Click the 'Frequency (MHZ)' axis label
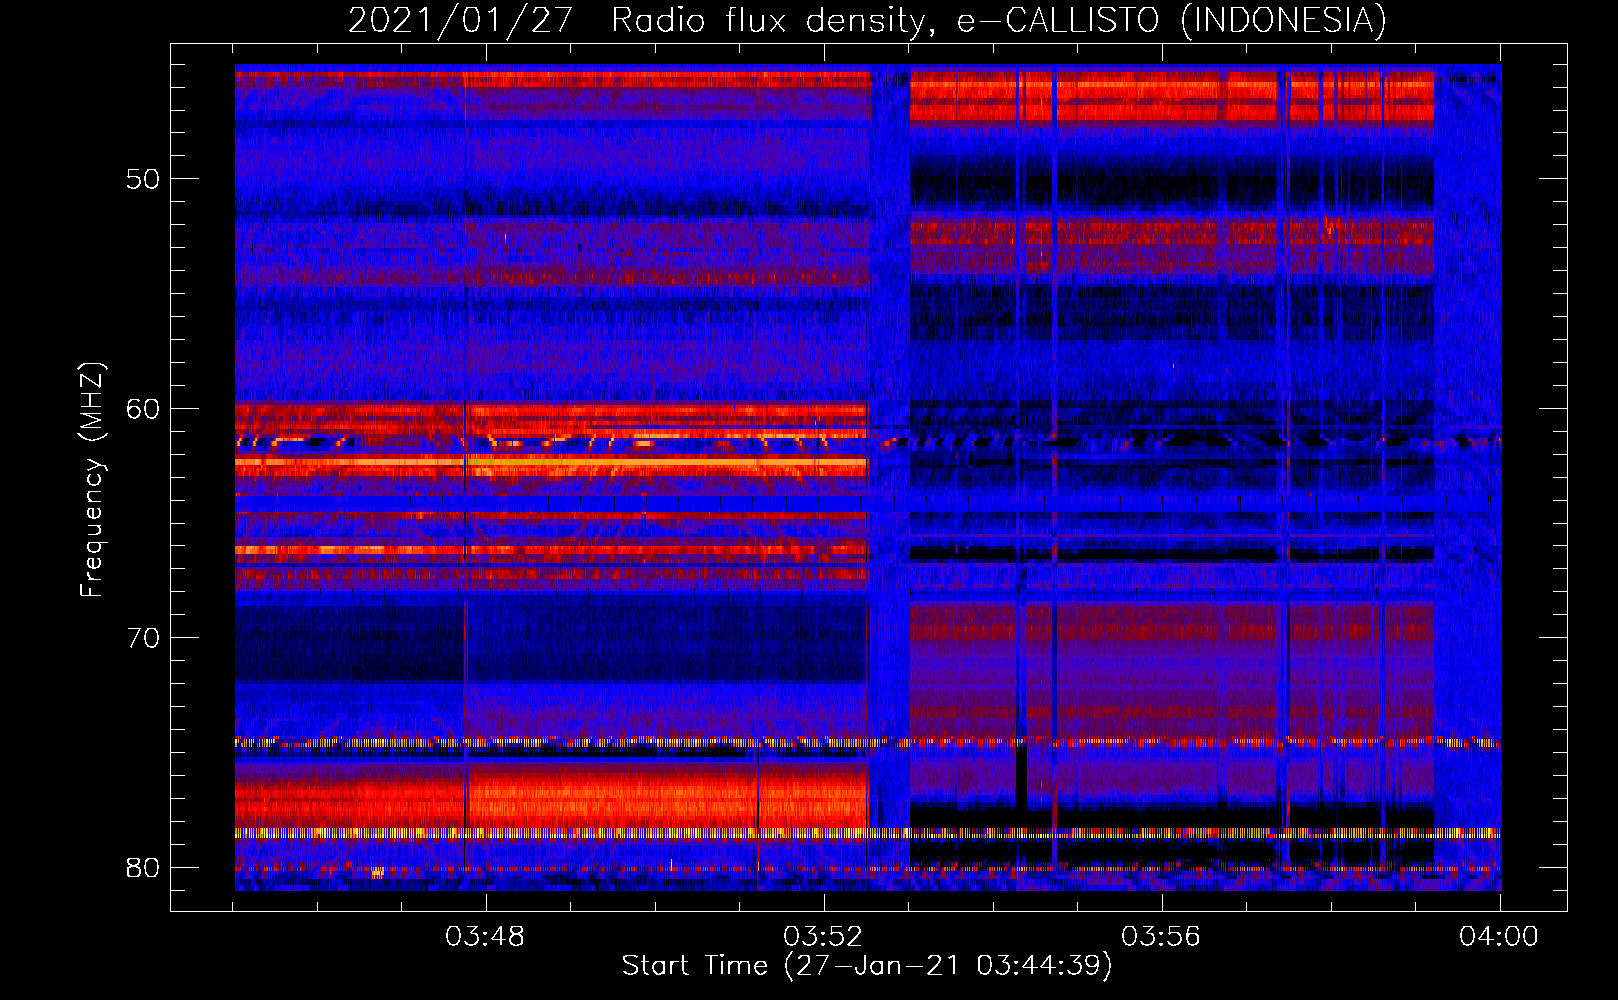This screenshot has height=1000, width=1618. [92, 480]
